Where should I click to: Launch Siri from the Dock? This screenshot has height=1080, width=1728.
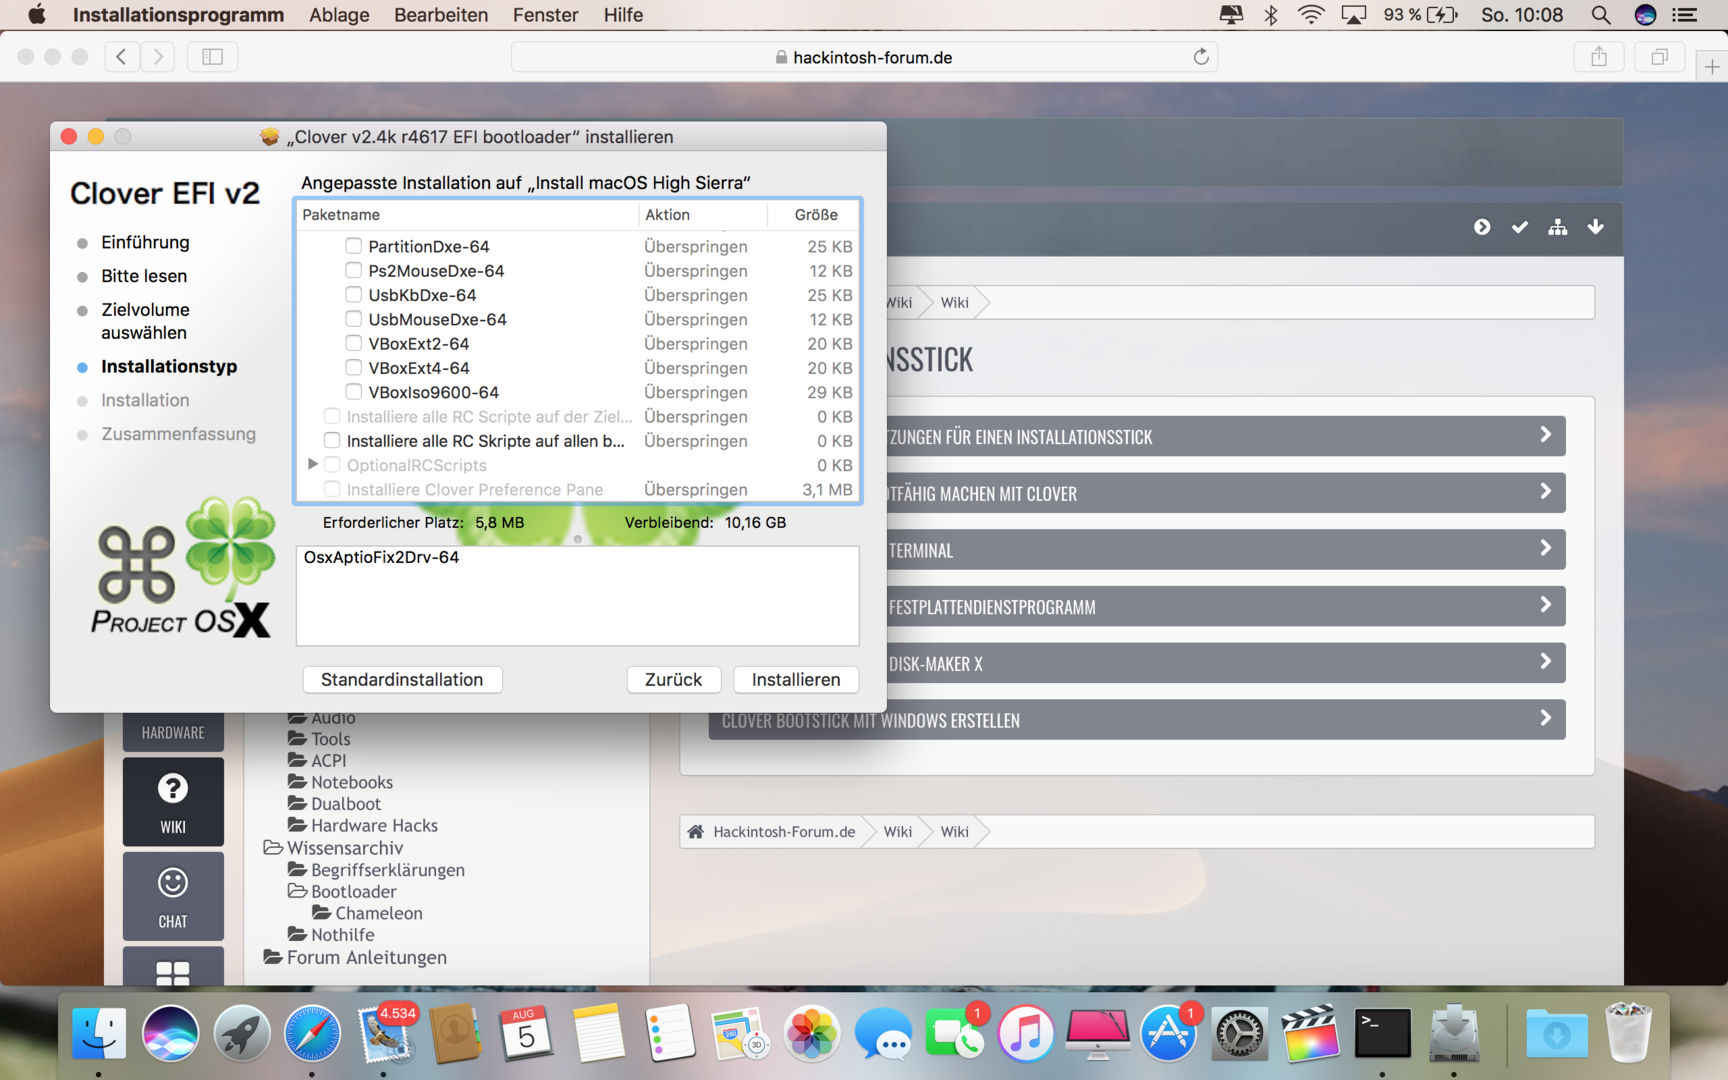(x=170, y=1033)
